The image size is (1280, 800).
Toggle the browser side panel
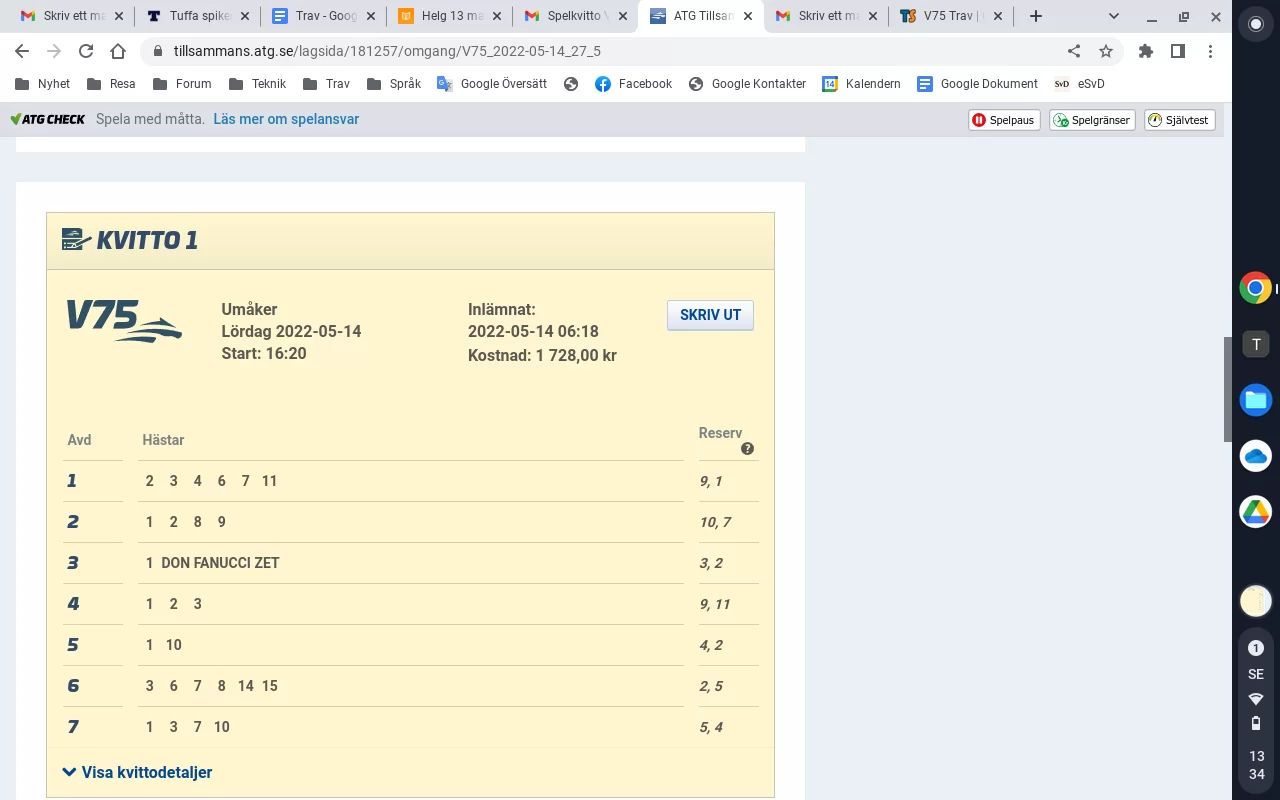click(1178, 51)
